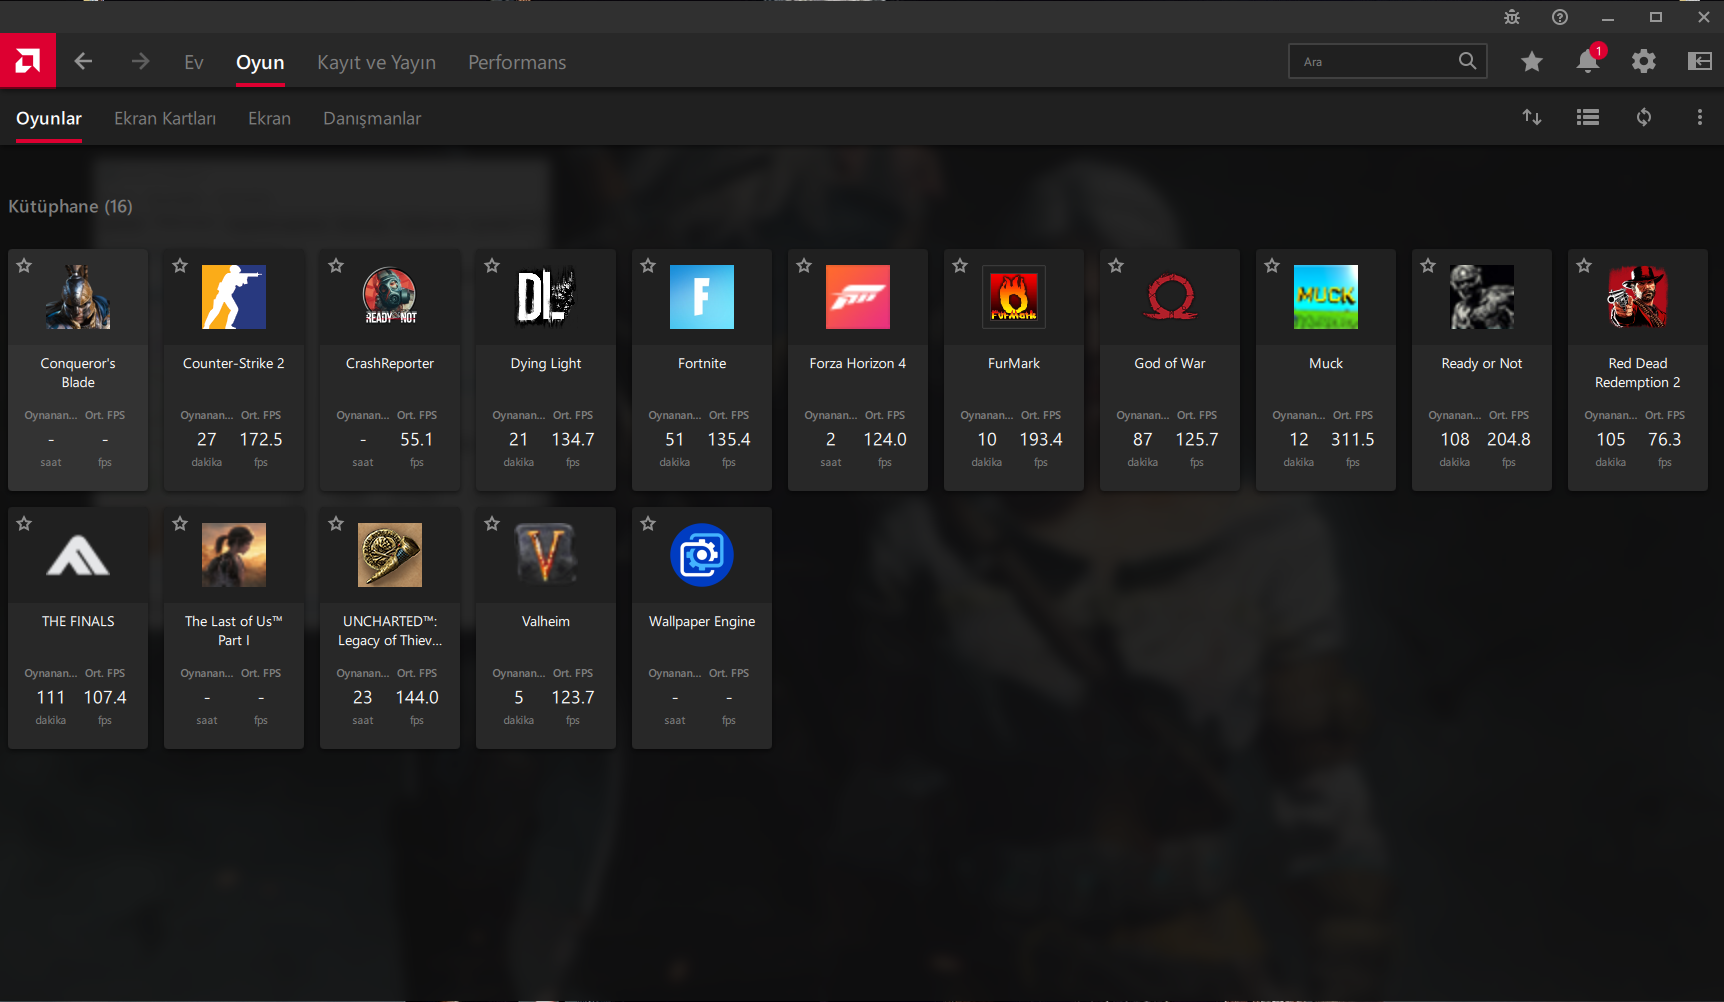Image resolution: width=1724 pixels, height=1002 pixels.
Task: Click the search magnifier icon
Action: tap(1467, 61)
